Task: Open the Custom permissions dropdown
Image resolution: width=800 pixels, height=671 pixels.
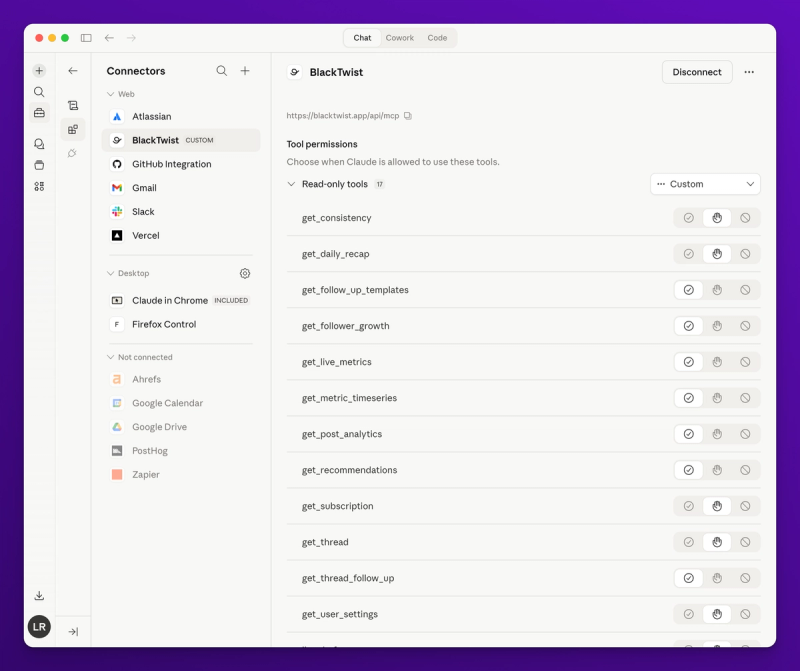Action: click(705, 184)
